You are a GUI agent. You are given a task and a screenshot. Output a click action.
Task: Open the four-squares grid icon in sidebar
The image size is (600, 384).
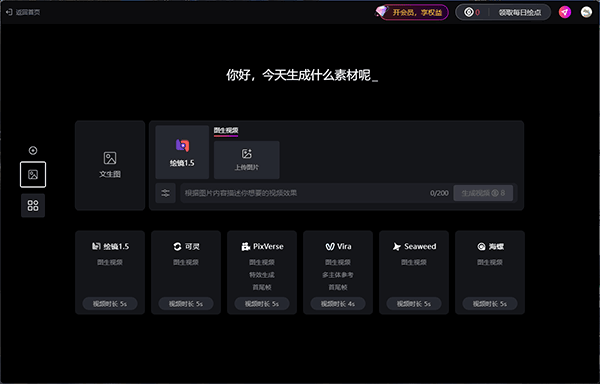[x=33, y=205]
